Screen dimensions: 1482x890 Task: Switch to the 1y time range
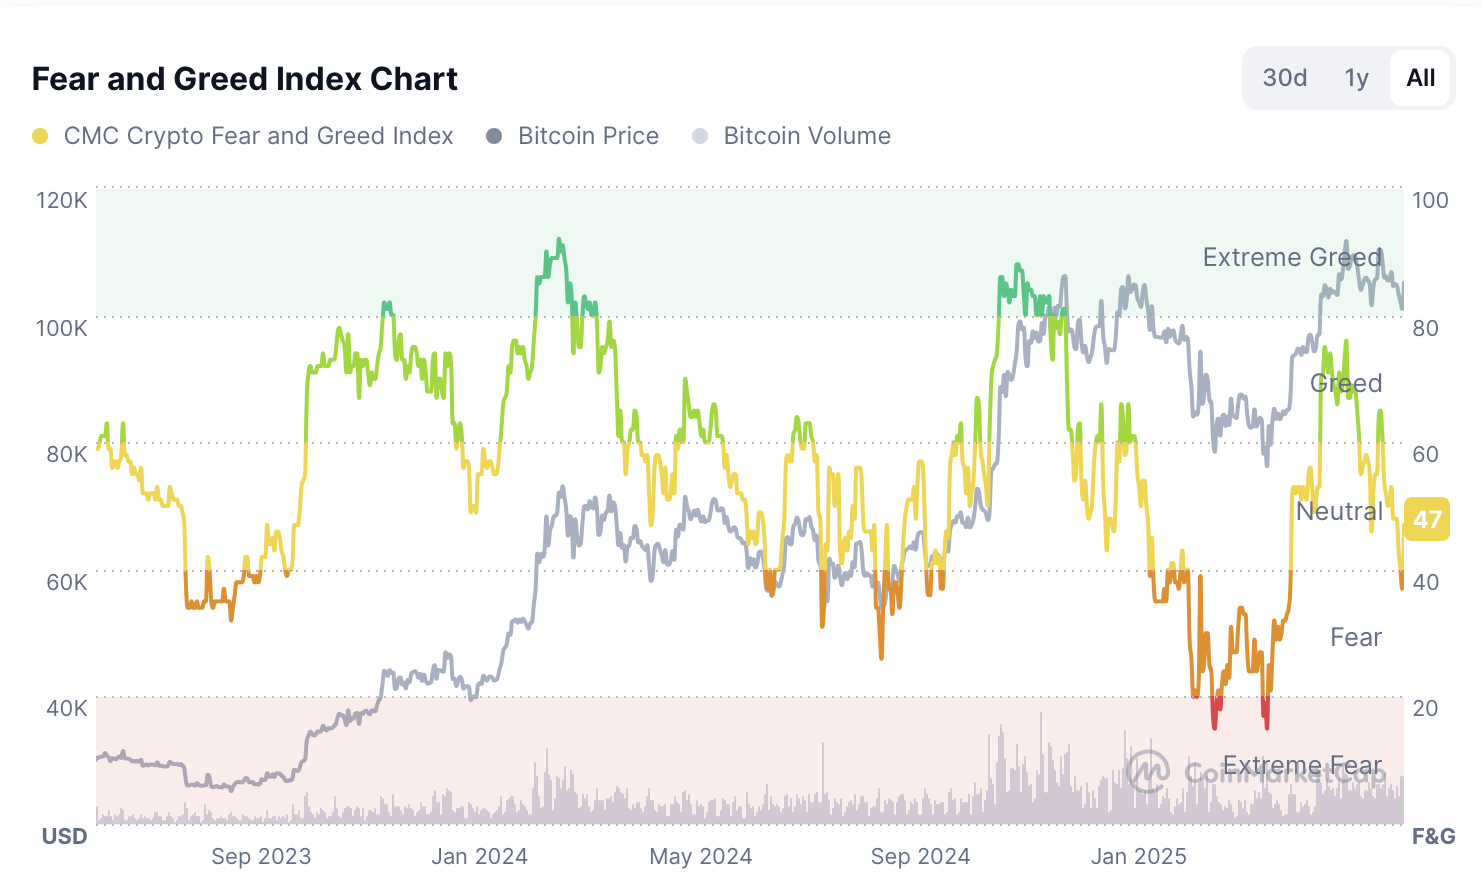[1356, 77]
